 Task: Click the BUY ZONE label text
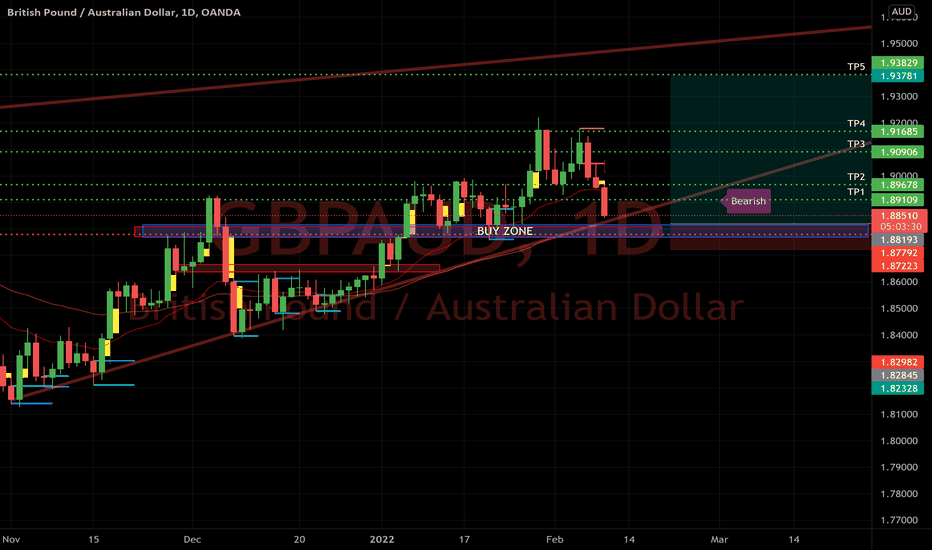coord(505,231)
